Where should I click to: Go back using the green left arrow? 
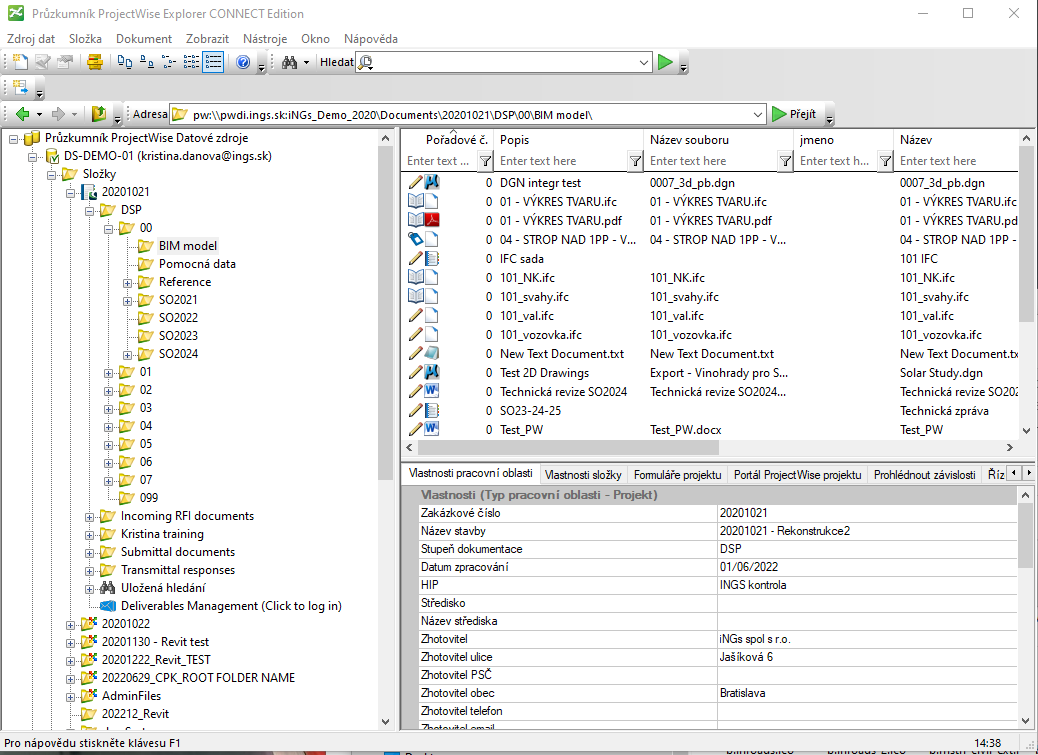(22, 114)
